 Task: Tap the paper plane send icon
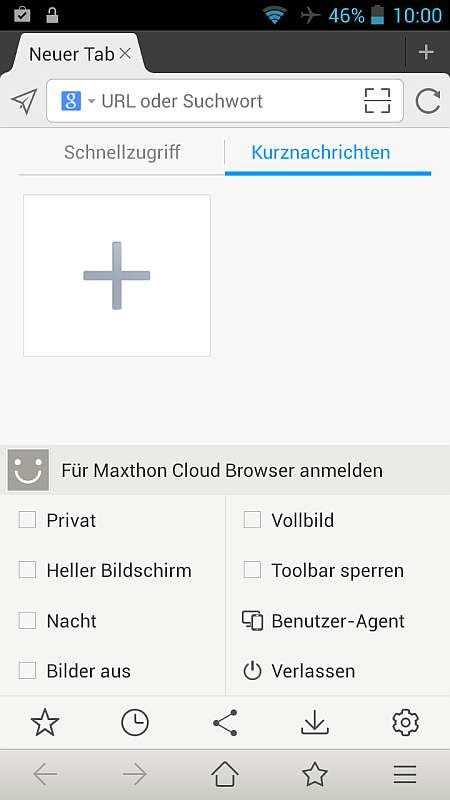[24, 102]
